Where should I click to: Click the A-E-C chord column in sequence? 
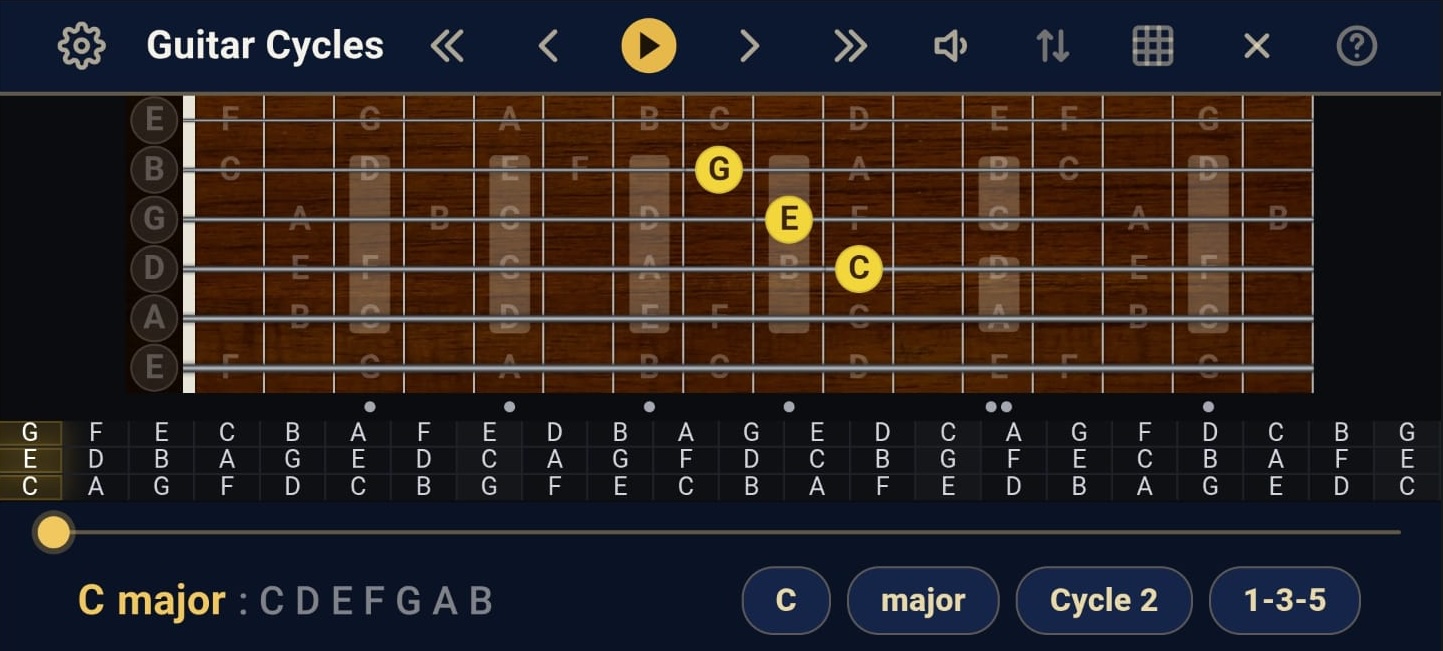(358, 460)
